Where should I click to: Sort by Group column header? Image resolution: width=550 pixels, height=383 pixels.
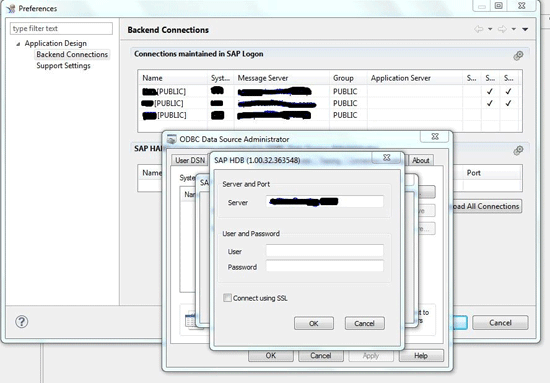click(348, 78)
